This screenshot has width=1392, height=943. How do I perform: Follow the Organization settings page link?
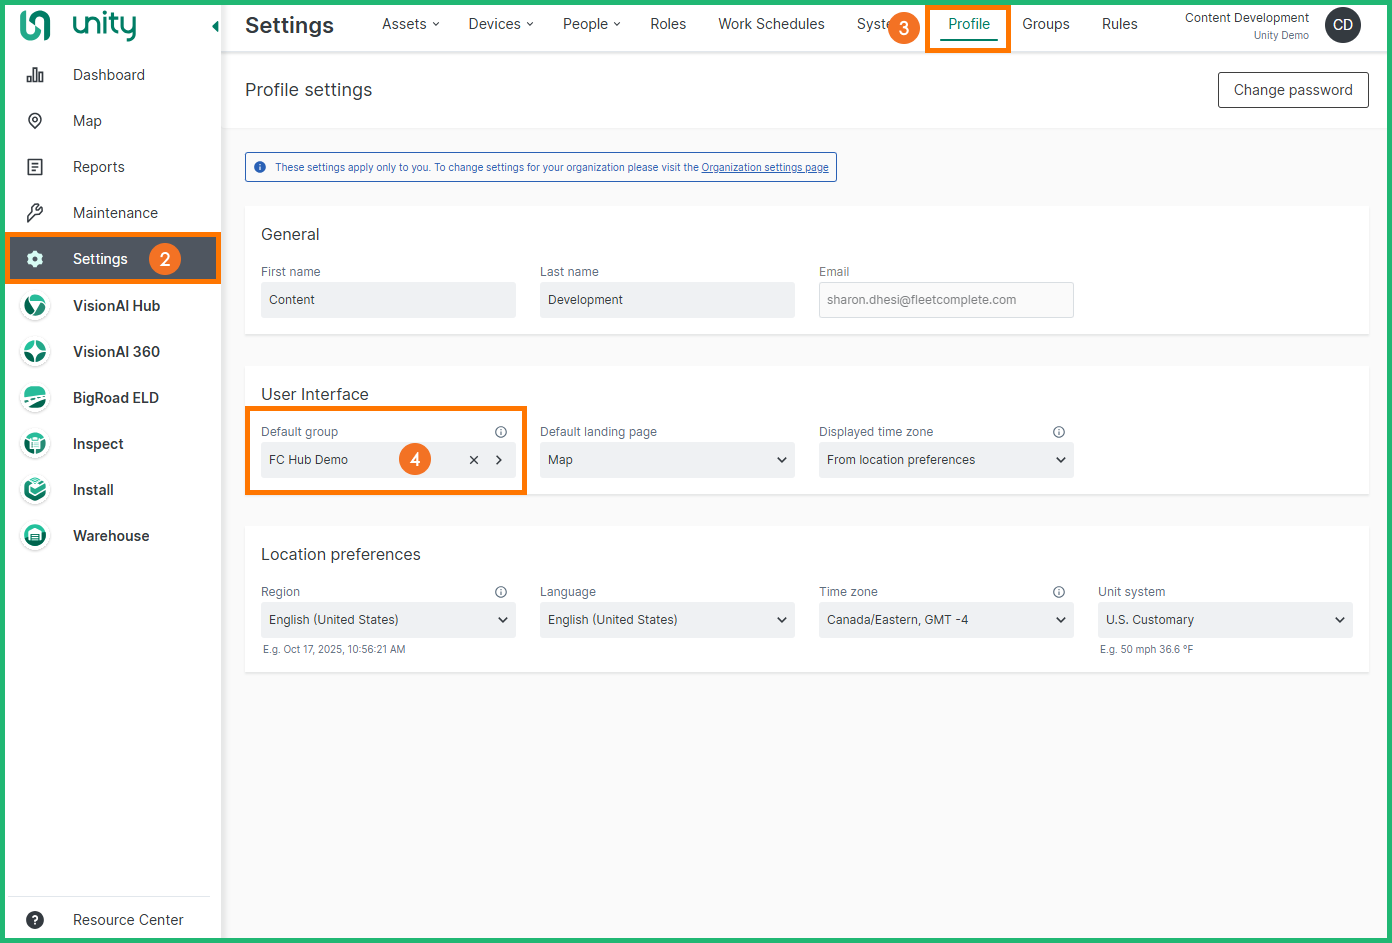pos(764,168)
